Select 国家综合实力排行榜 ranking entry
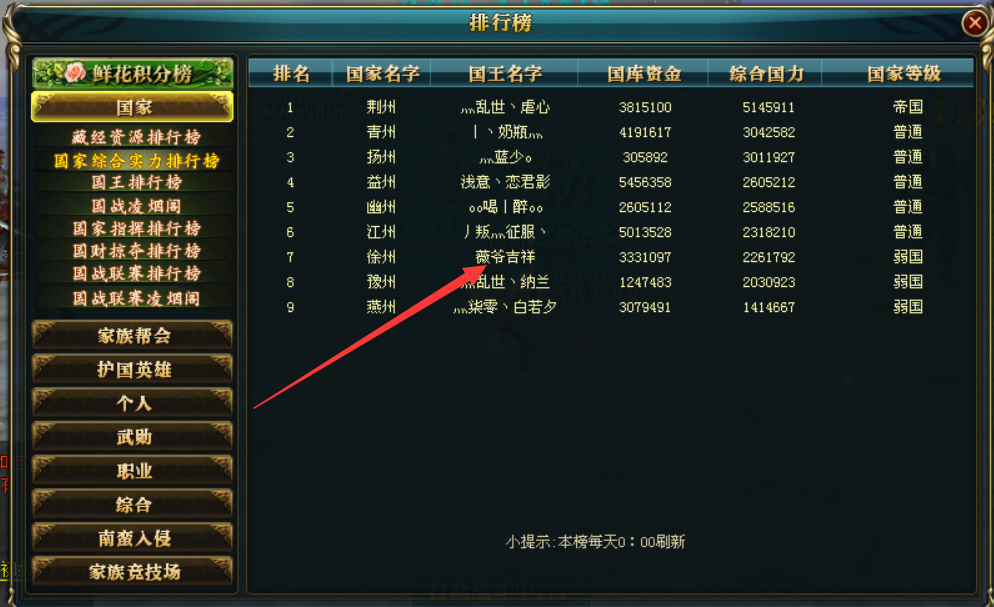The height and width of the screenshot is (607, 994). [136, 160]
